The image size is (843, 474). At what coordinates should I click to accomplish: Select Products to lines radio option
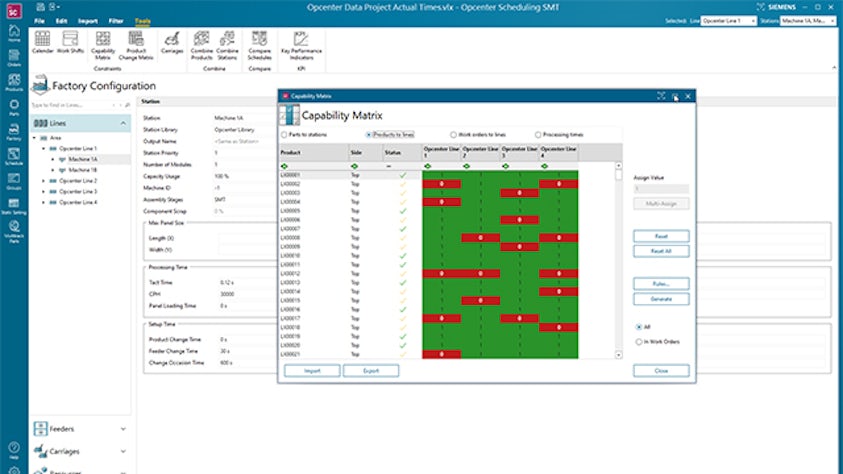coord(369,135)
